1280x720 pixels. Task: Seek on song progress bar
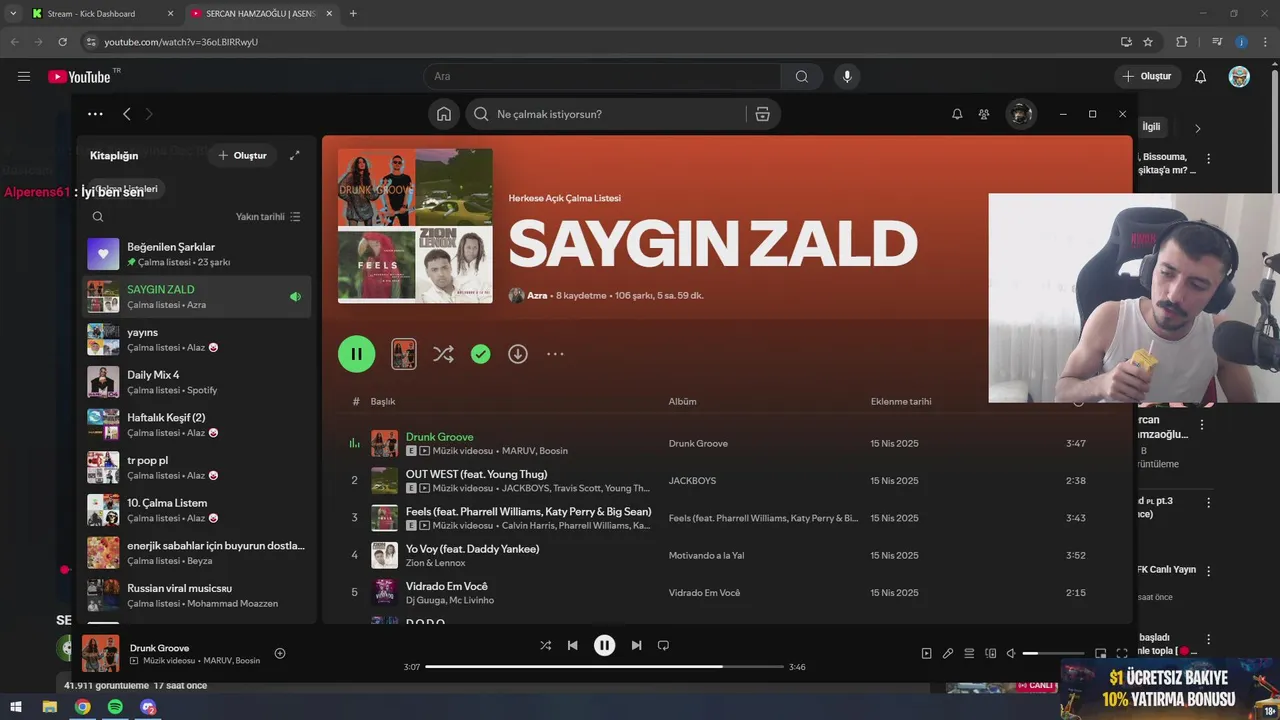604,667
